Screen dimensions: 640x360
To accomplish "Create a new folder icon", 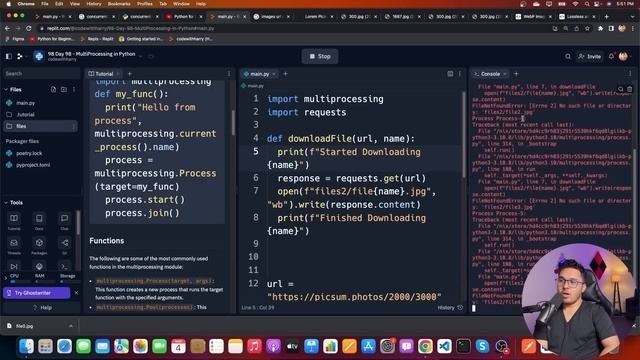I will pyautogui.click(x=64, y=89).
